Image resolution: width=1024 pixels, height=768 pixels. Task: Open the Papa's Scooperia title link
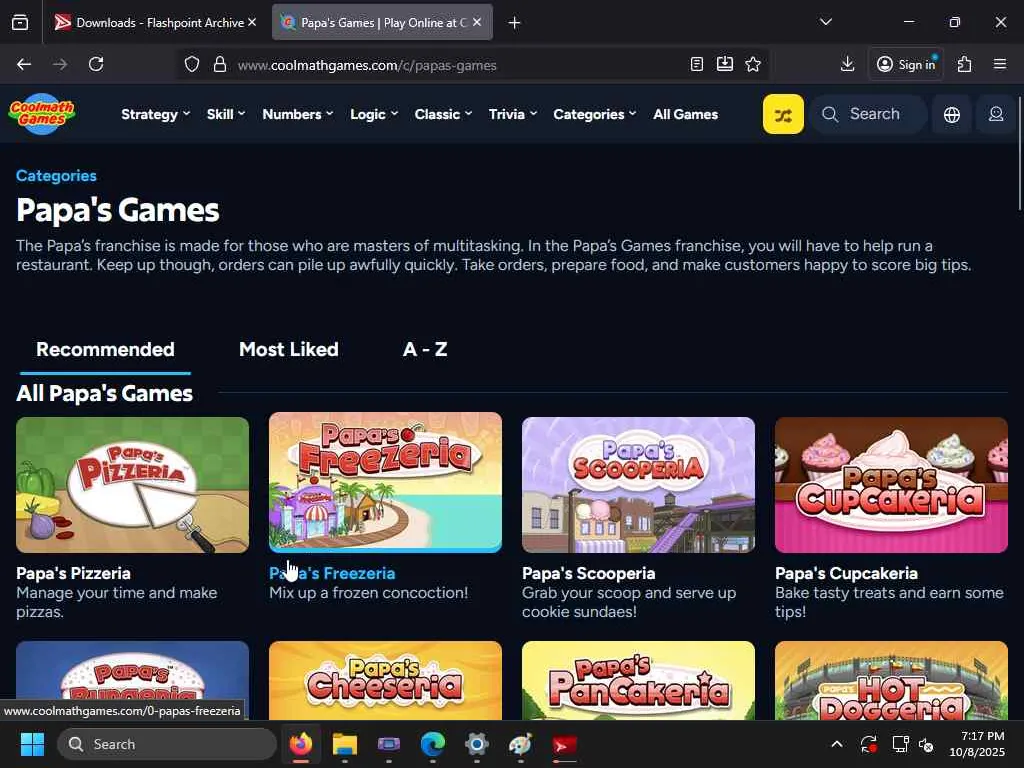[x=588, y=573]
